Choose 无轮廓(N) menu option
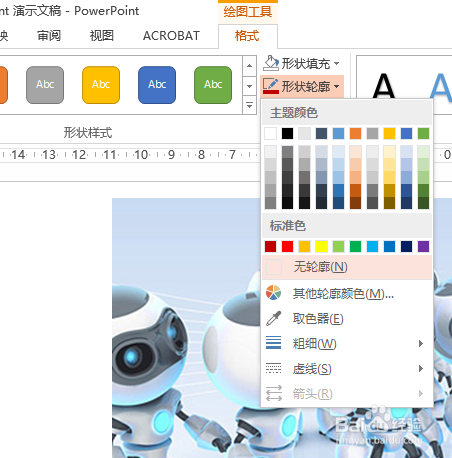 [x=347, y=267]
